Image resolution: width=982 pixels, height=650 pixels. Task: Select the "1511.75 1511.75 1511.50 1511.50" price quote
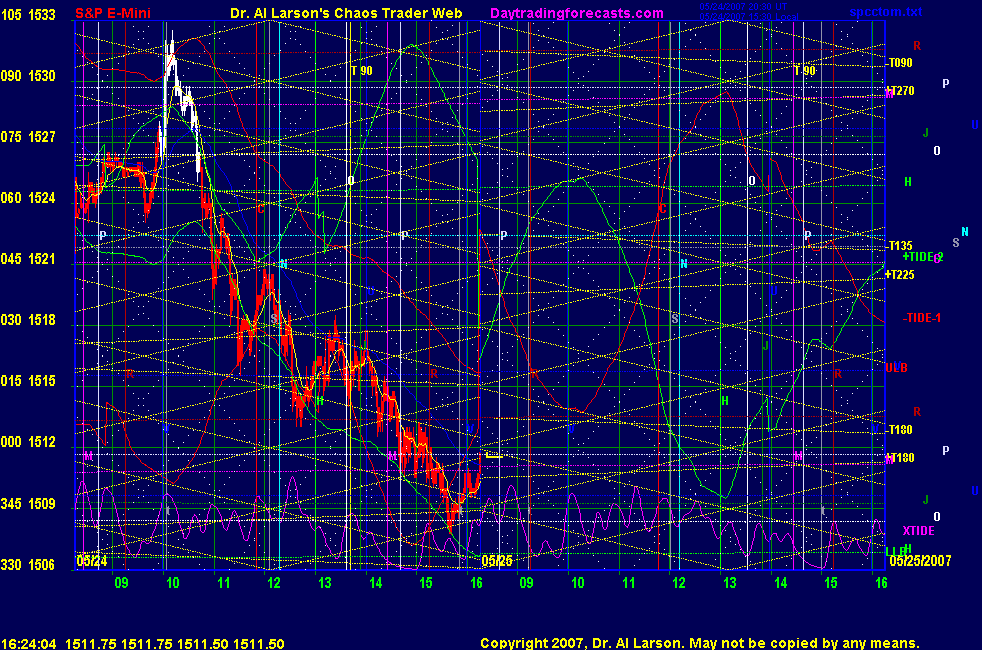(175, 643)
